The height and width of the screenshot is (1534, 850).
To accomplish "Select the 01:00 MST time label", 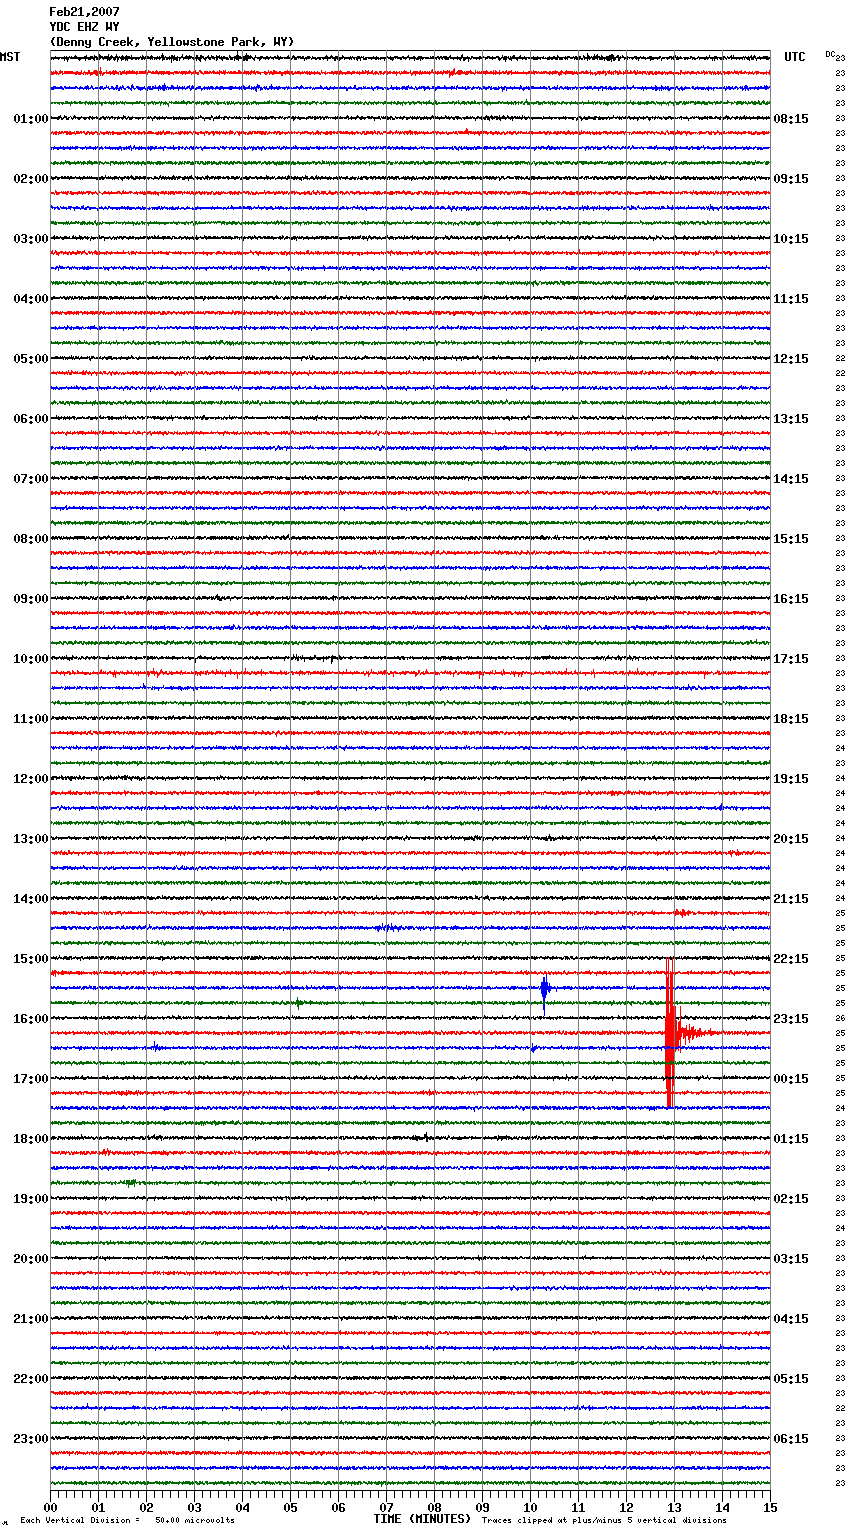I will 30,119.
